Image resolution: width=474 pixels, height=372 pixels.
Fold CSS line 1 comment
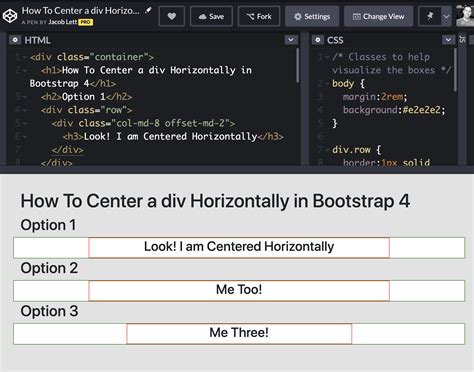[327, 57]
